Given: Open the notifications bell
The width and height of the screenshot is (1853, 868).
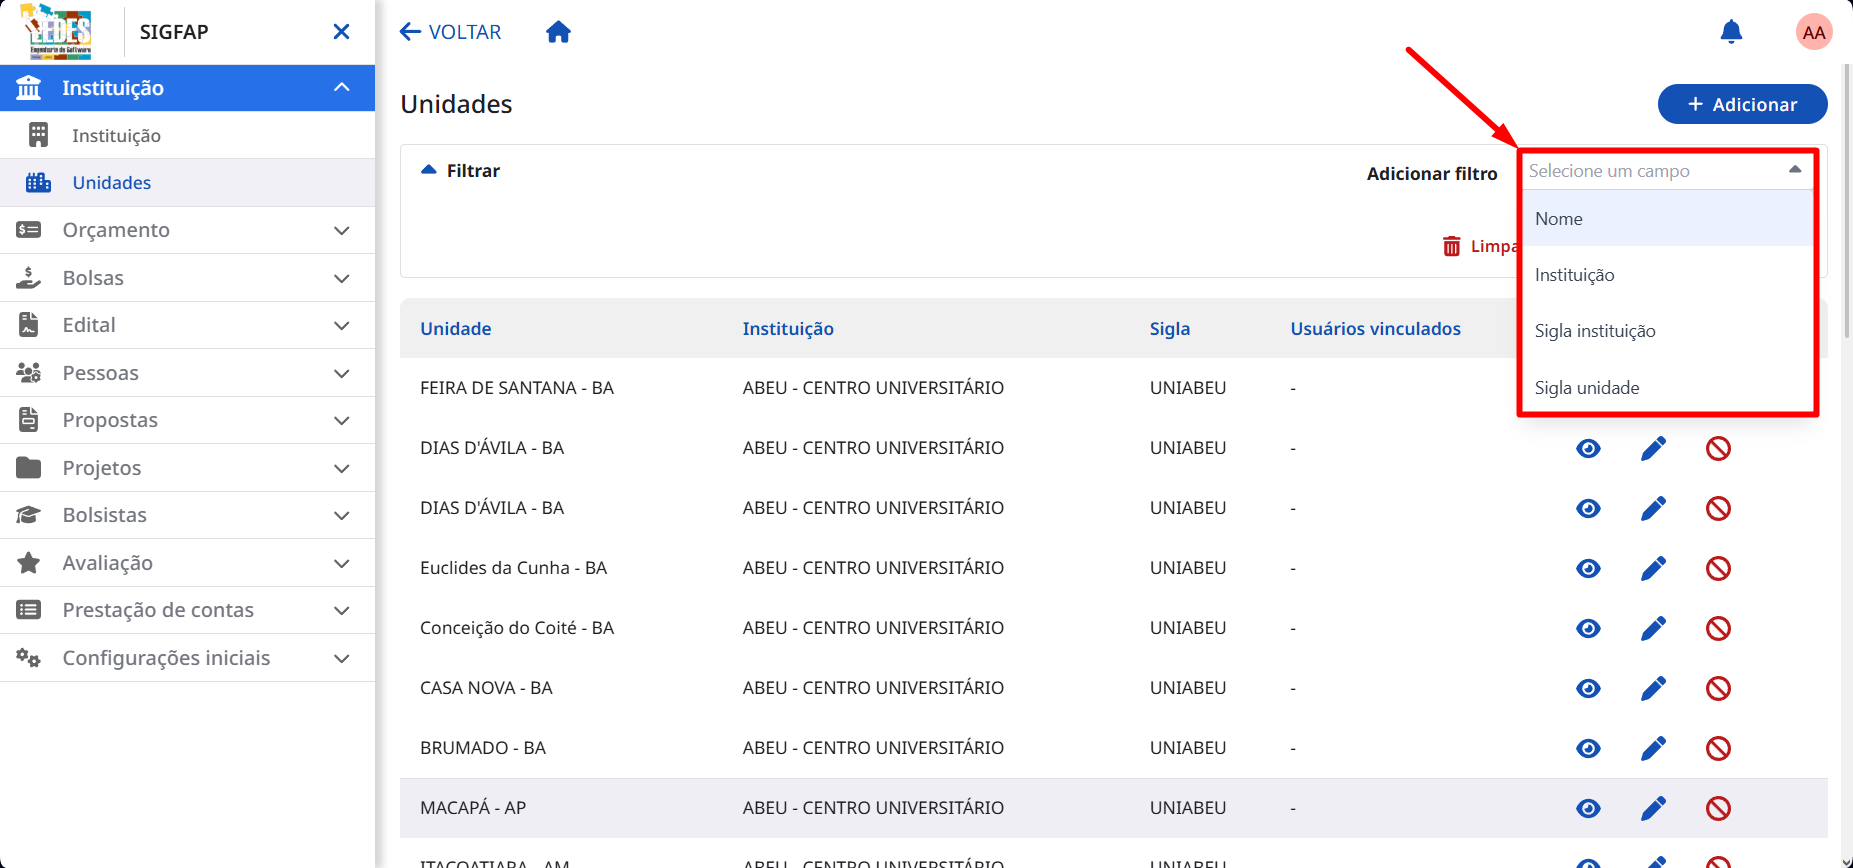Looking at the screenshot, I should tap(1731, 32).
